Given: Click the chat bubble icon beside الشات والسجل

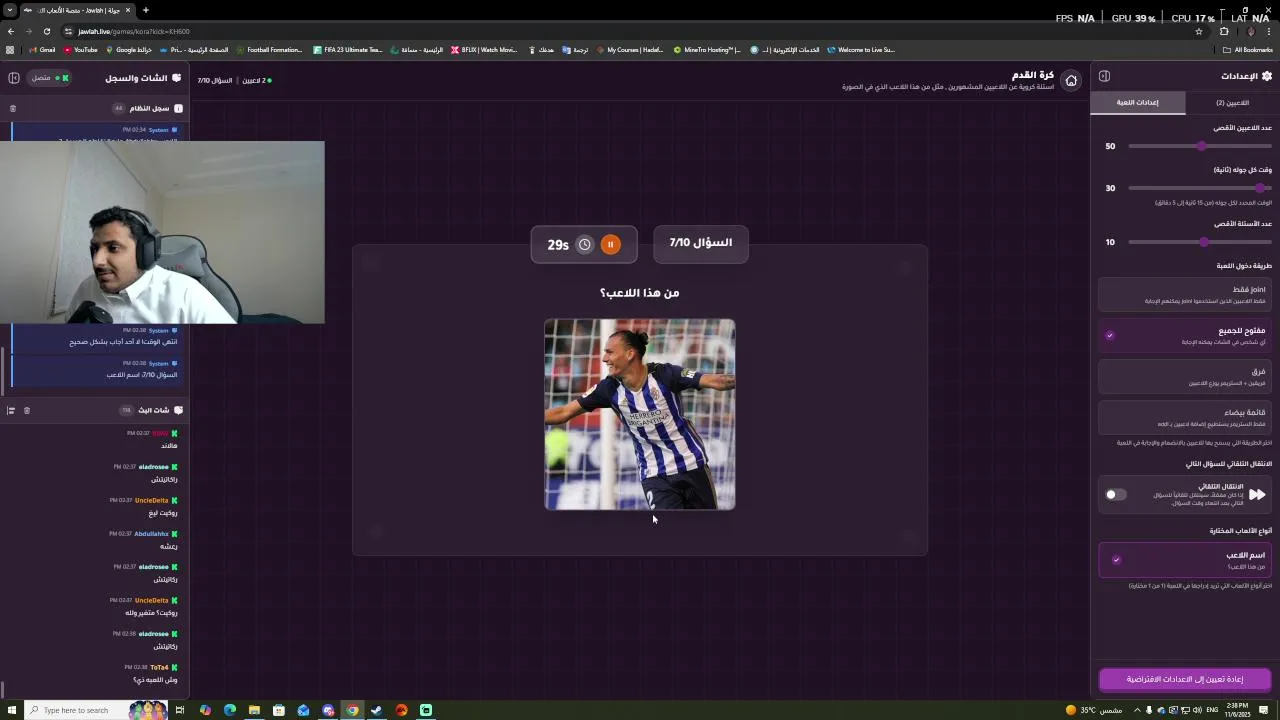Looking at the screenshot, I should click(x=177, y=77).
